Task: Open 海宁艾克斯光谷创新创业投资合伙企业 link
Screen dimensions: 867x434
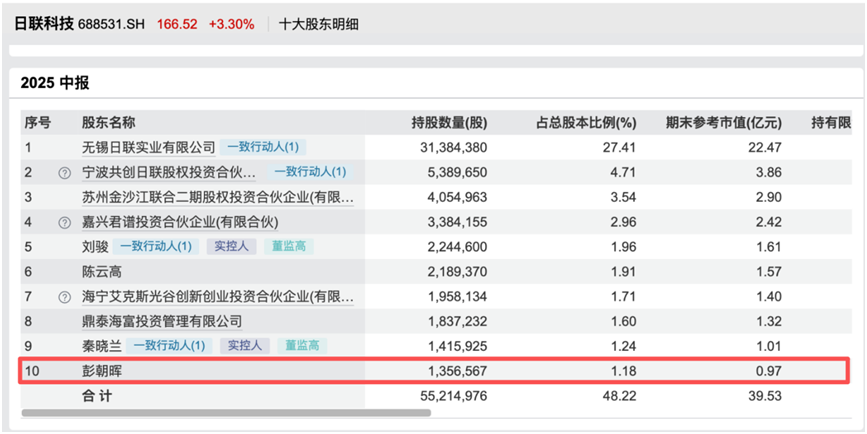Action: pos(218,297)
